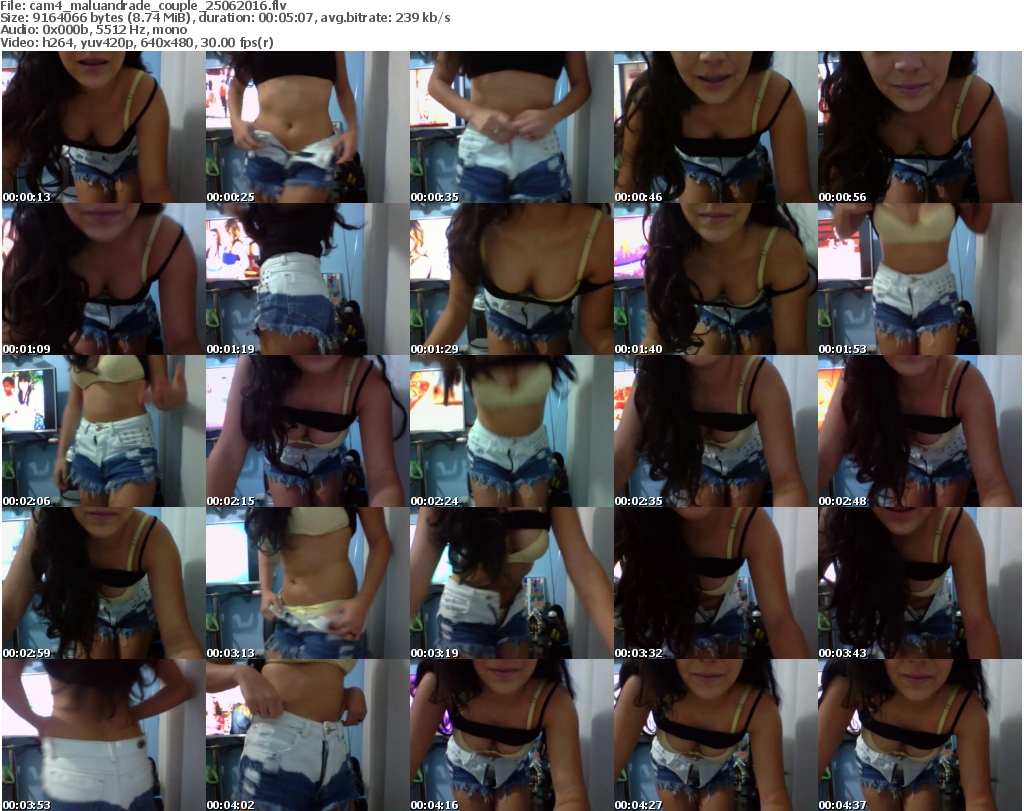
Task: Open the frame at 00:01:53
Action: coord(920,279)
